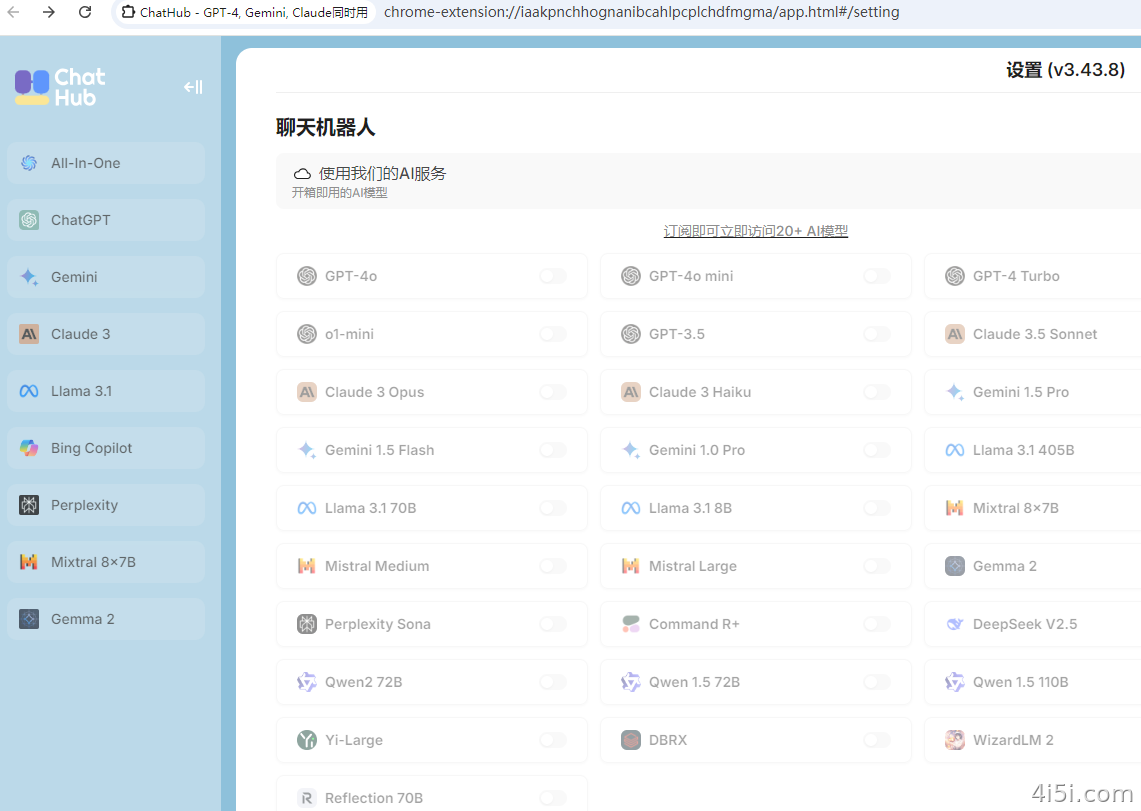
Task: Click the browser back arrow
Action: pyautogui.click(x=13, y=12)
